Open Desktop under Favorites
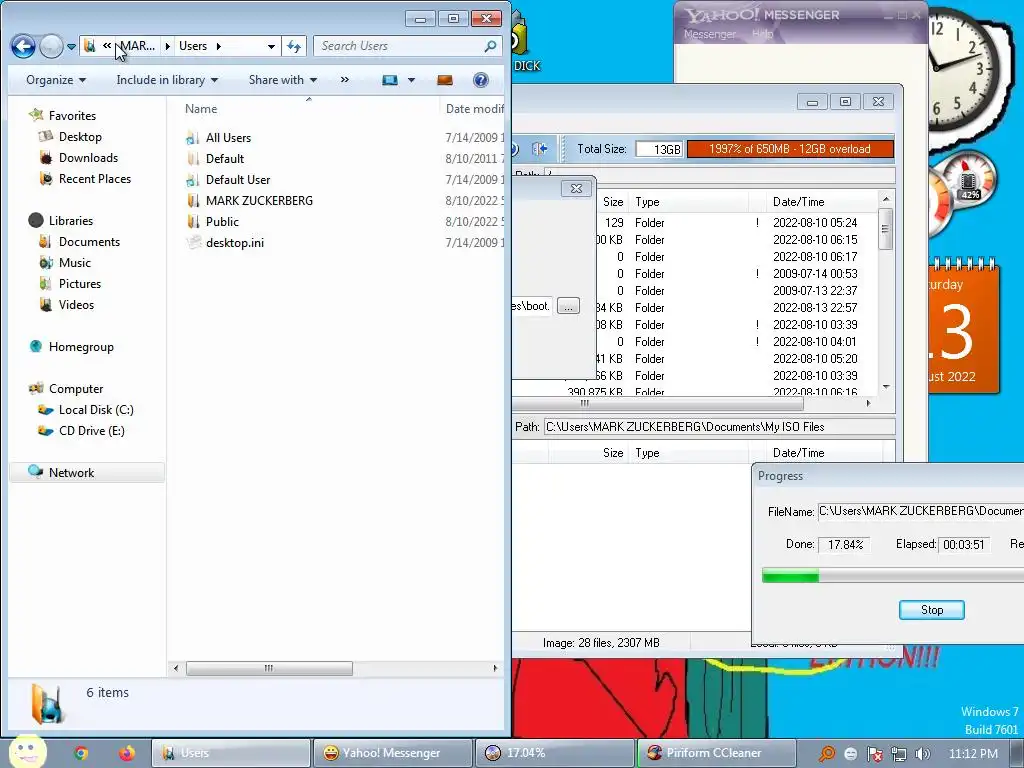The height and width of the screenshot is (768, 1024). click(80, 136)
